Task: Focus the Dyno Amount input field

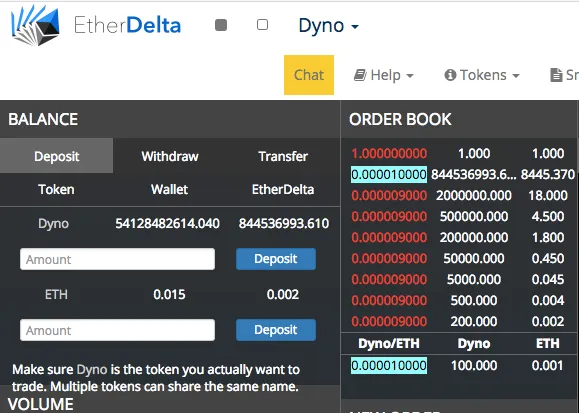Action: coord(117,259)
